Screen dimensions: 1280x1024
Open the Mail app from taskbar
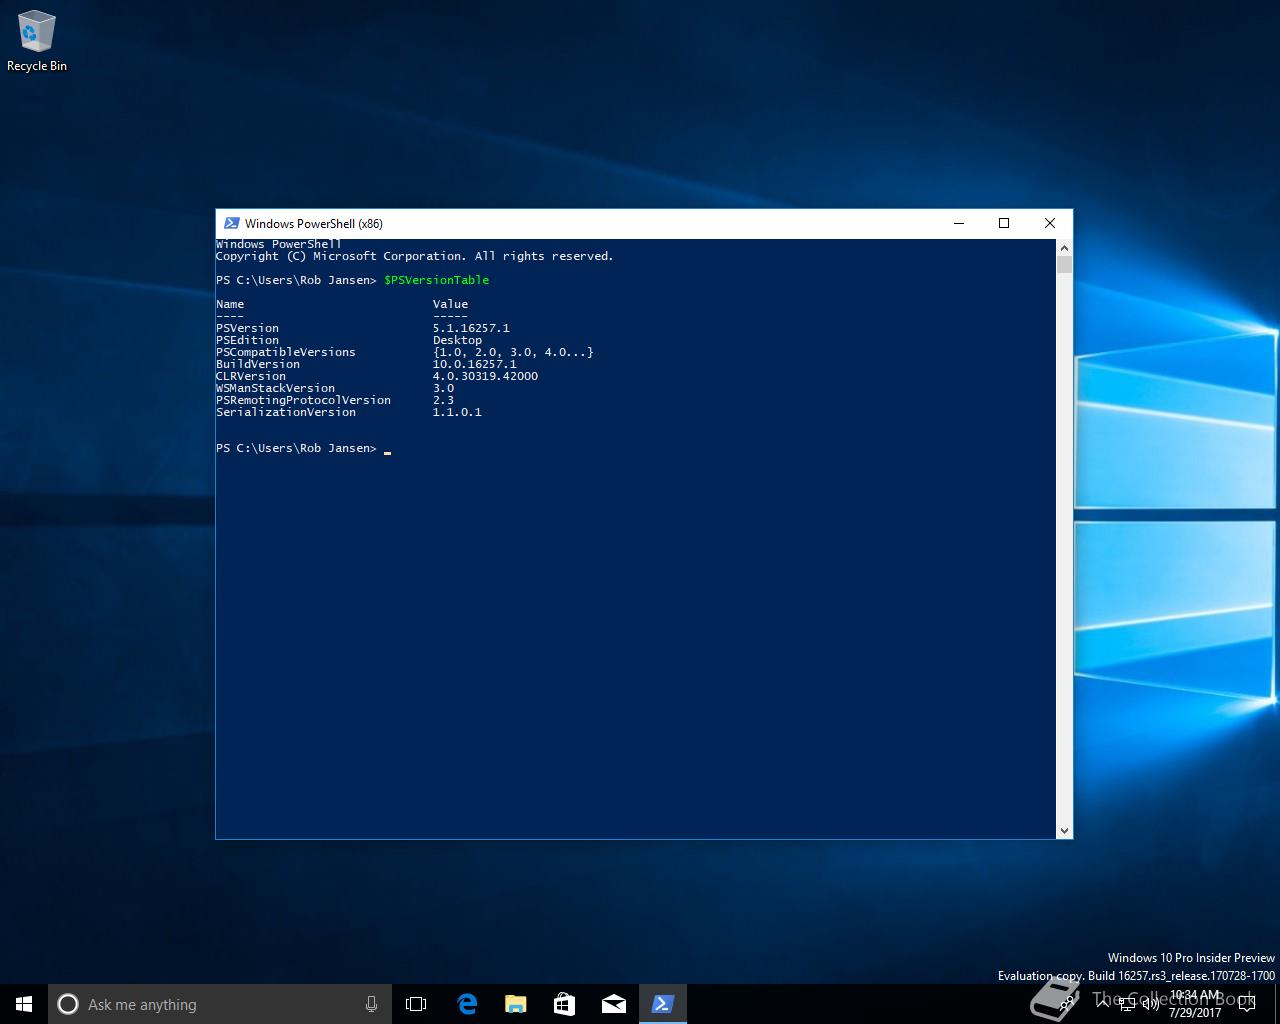pyautogui.click(x=613, y=1004)
